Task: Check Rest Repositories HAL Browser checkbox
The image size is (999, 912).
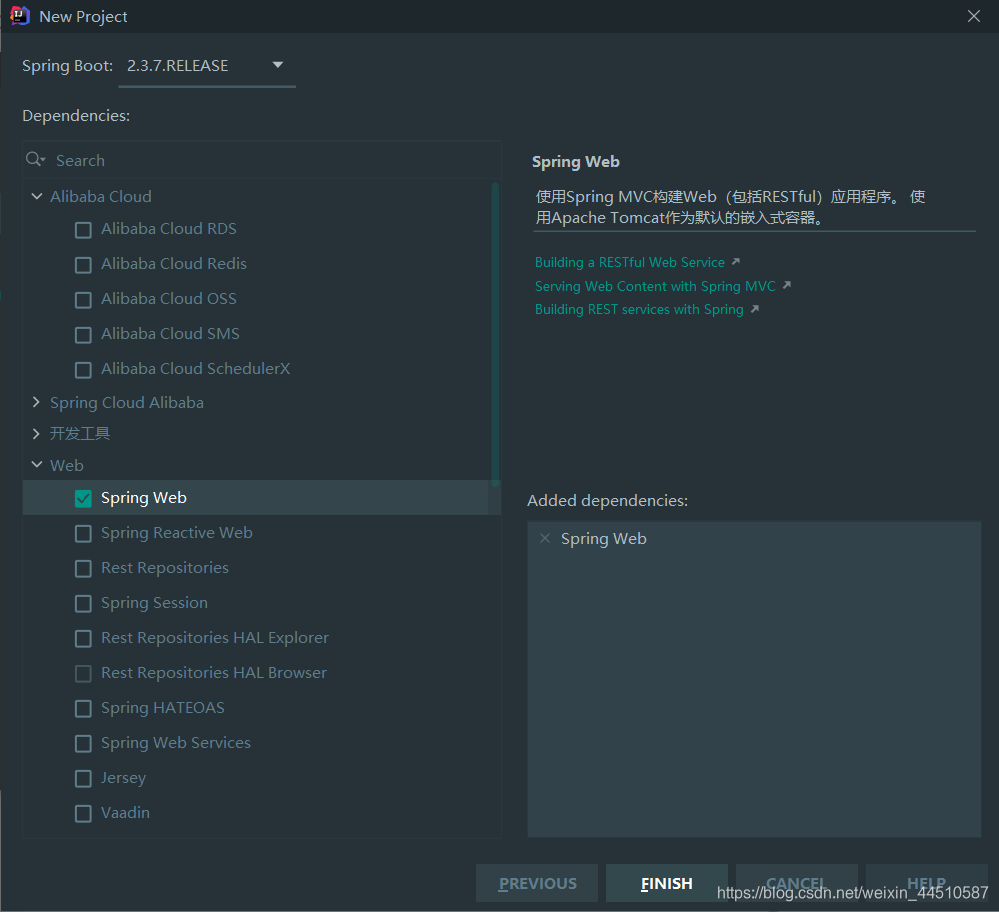Action: point(83,674)
